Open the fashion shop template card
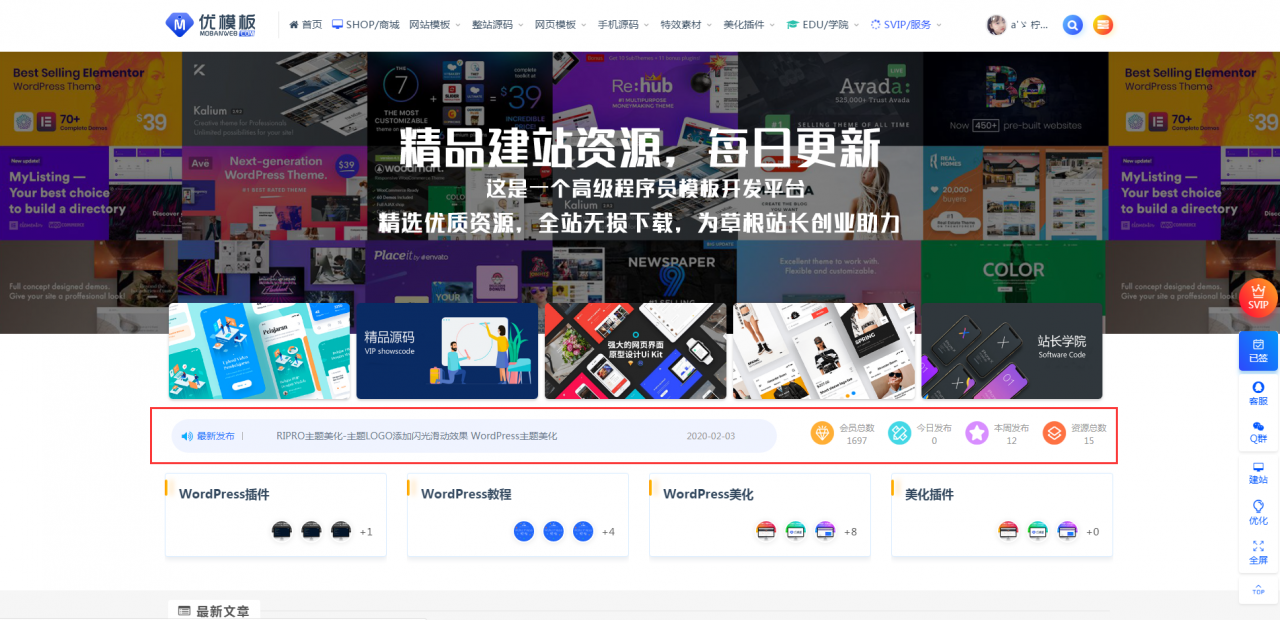Viewport: 1280px width, 620px height. pyautogui.click(x=823, y=351)
